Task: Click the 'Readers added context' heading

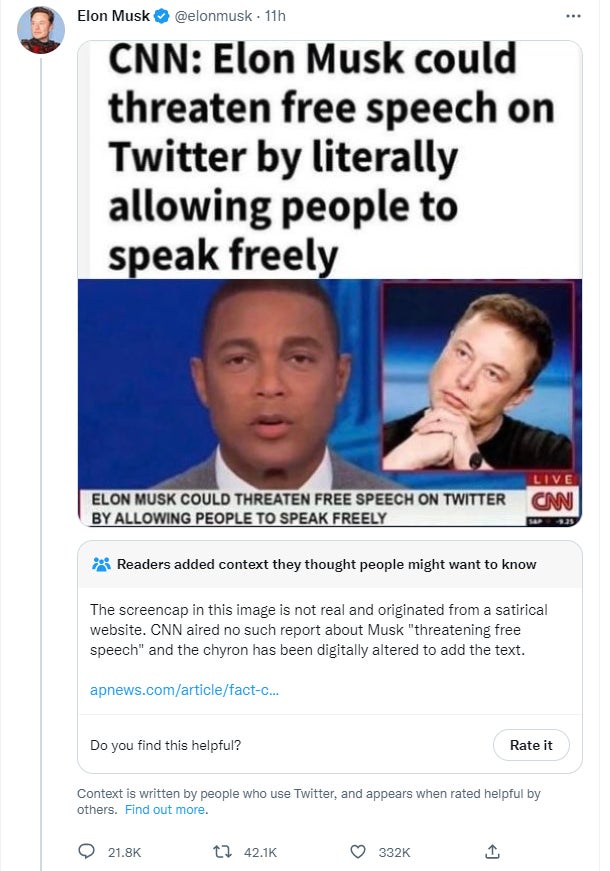Action: [x=326, y=564]
